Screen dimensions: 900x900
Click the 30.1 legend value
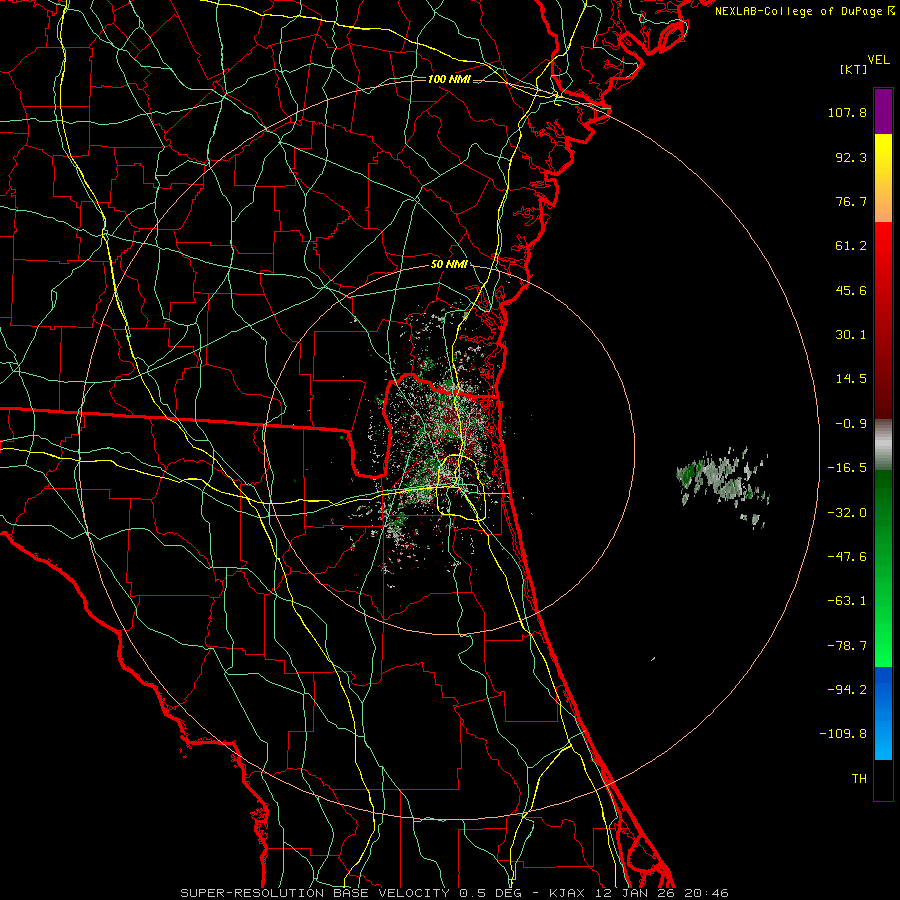click(851, 335)
